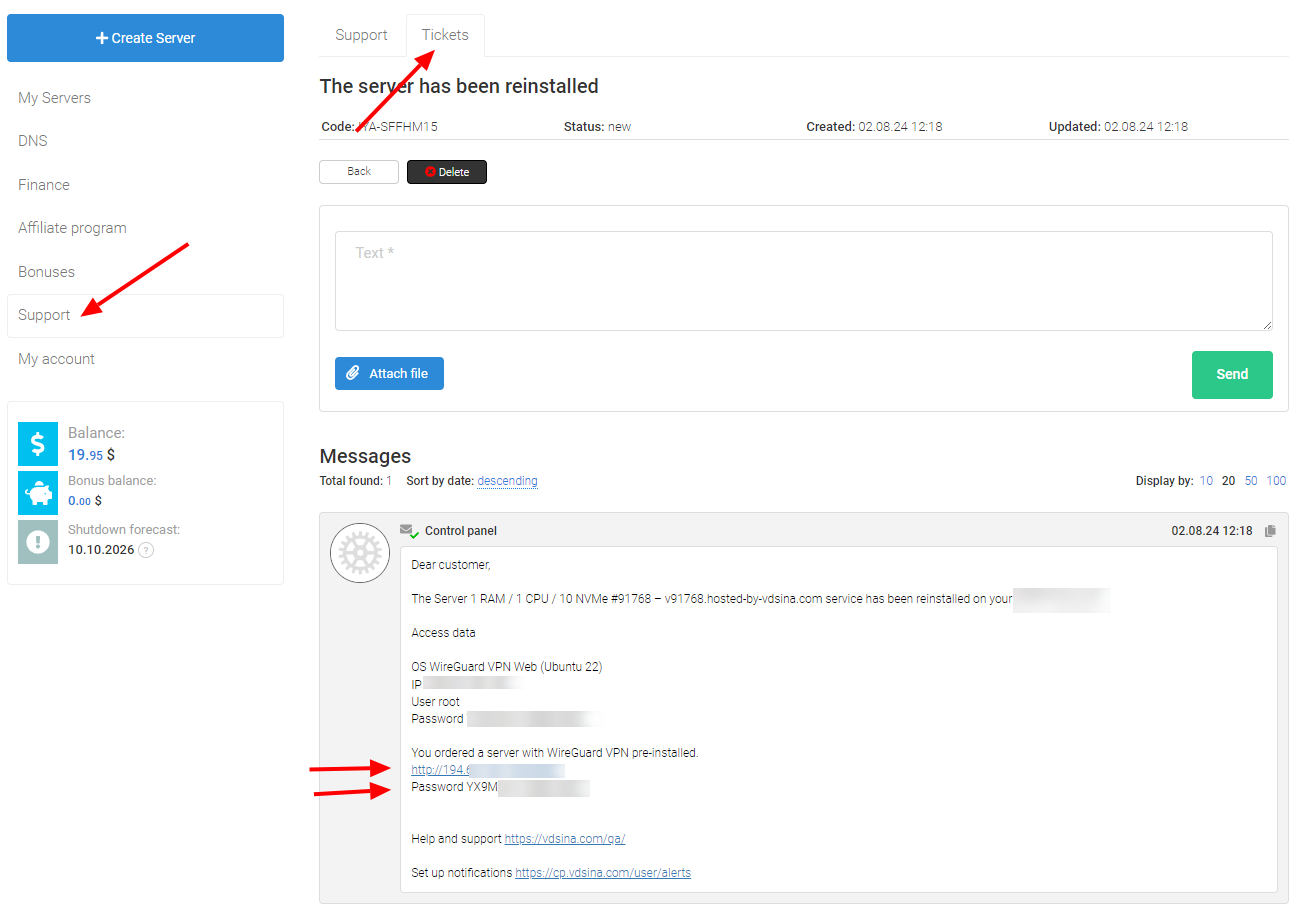Display 20 messages per page
Image resolution: width=1299 pixels, height=911 pixels.
point(1229,481)
